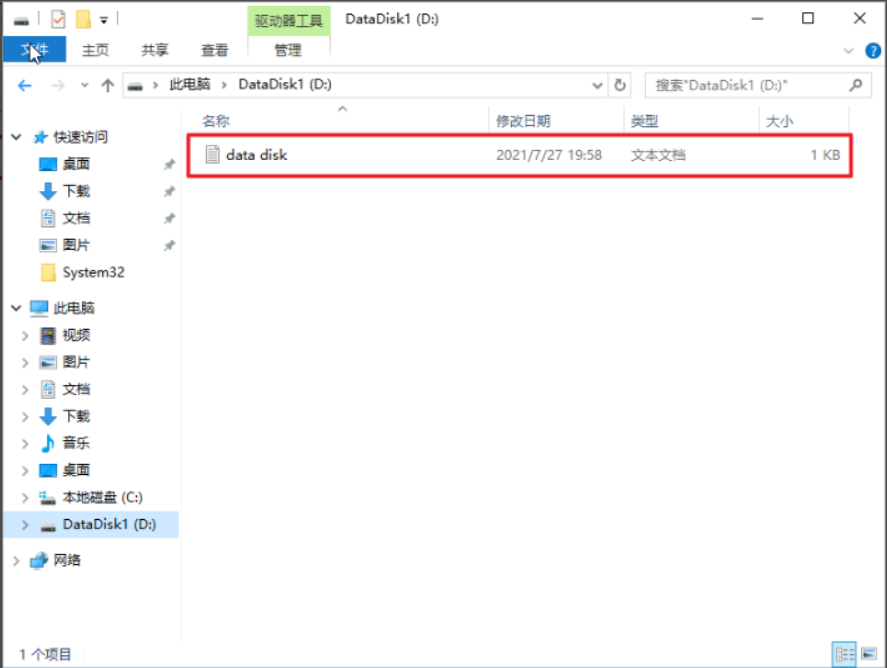
Task: Select the data disk text file
Action: pos(519,155)
